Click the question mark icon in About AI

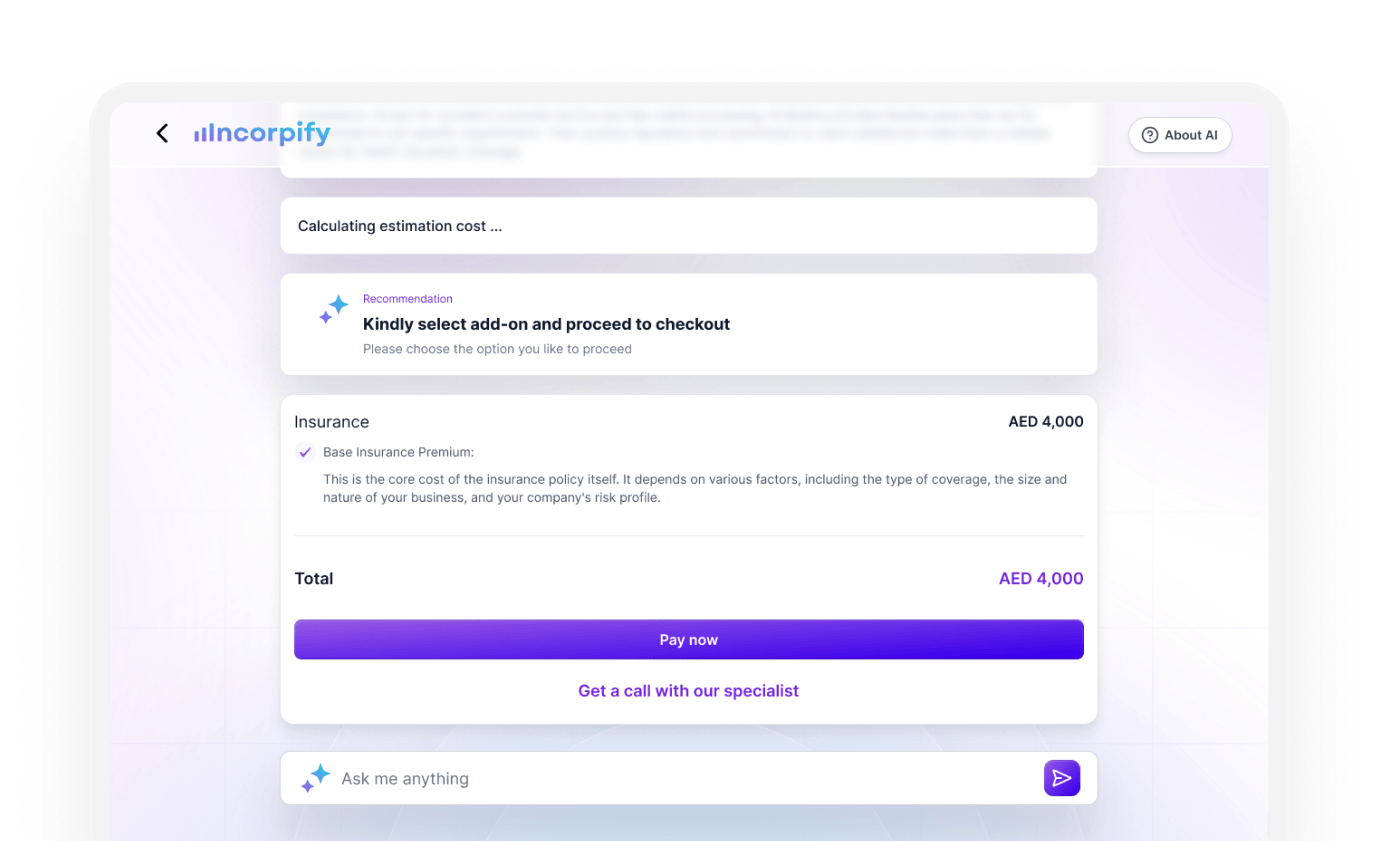[x=1150, y=135]
